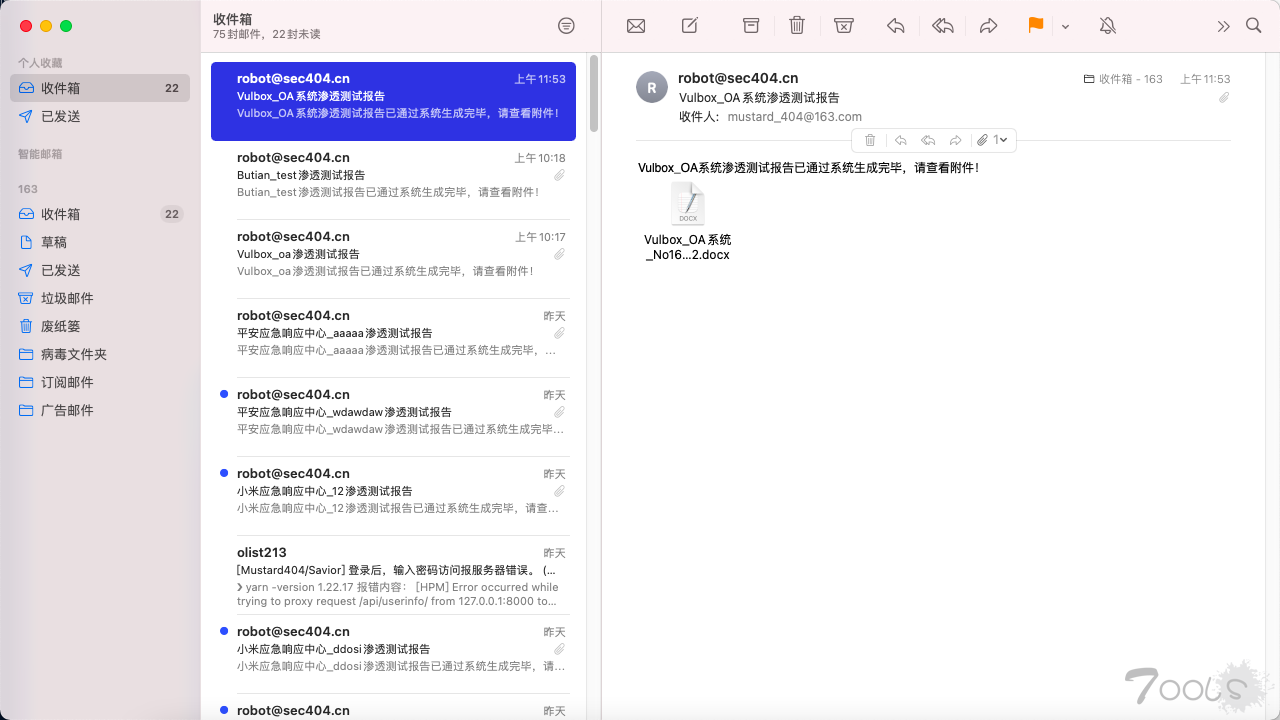
Task: Mute the conversation with the bell icon
Action: (x=1108, y=26)
